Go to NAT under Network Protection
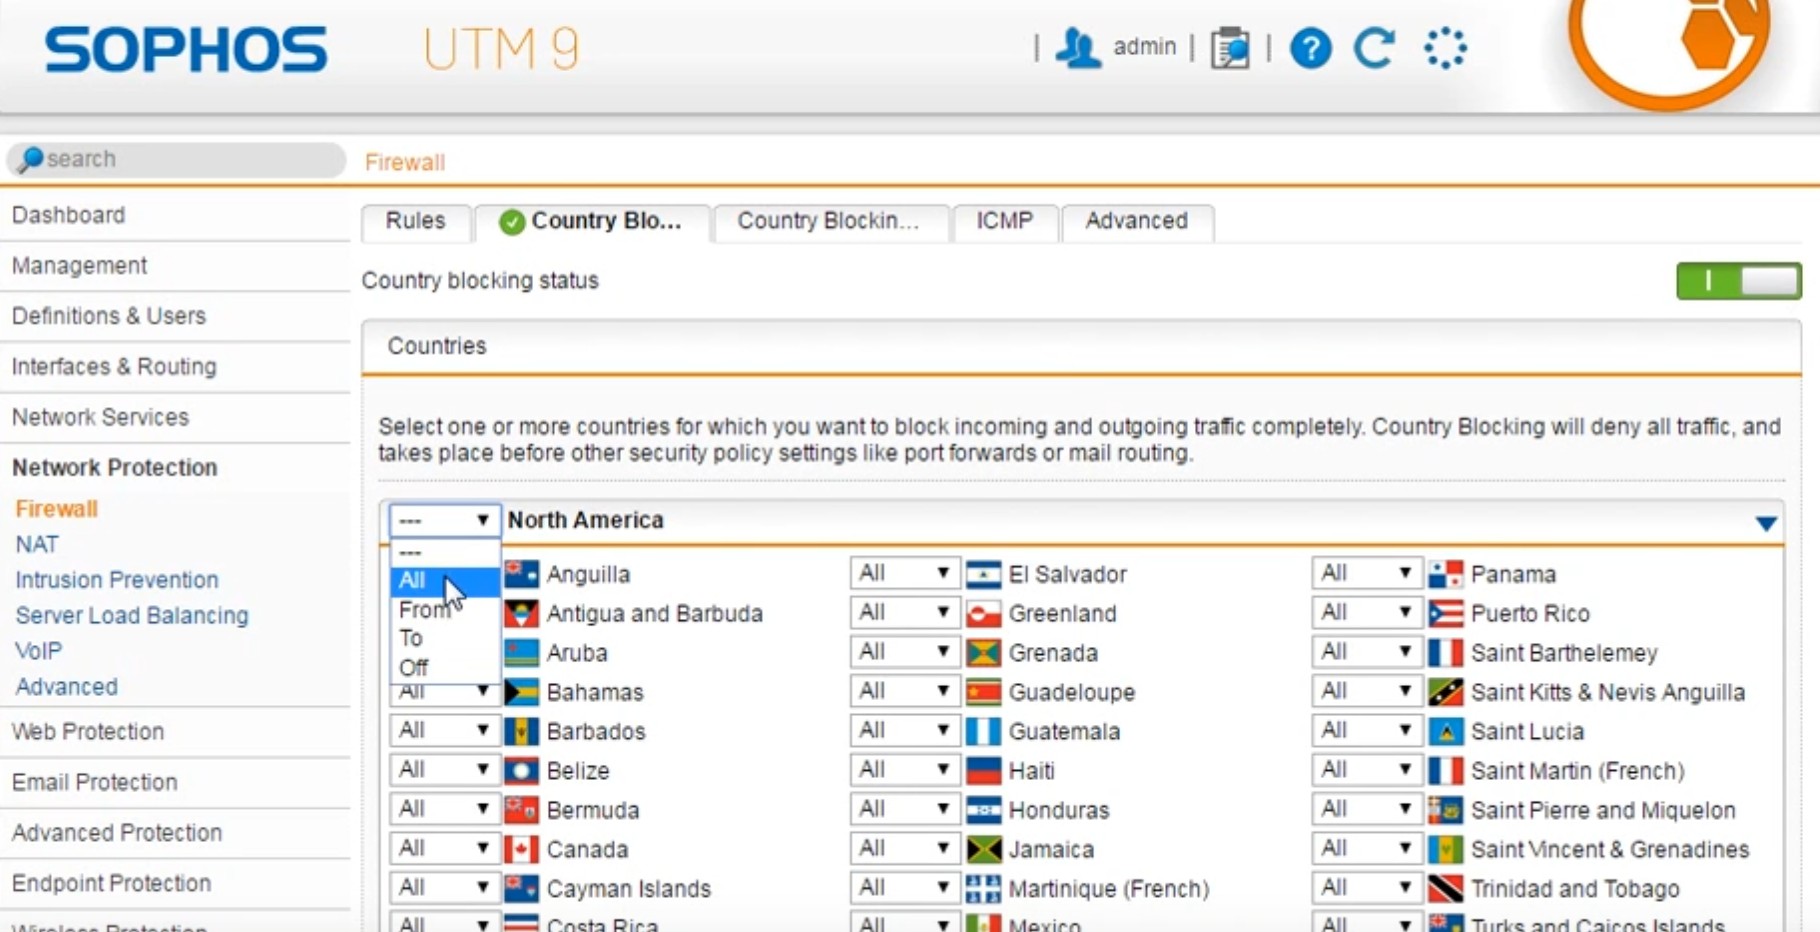This screenshot has width=1820, height=932. click(x=37, y=545)
